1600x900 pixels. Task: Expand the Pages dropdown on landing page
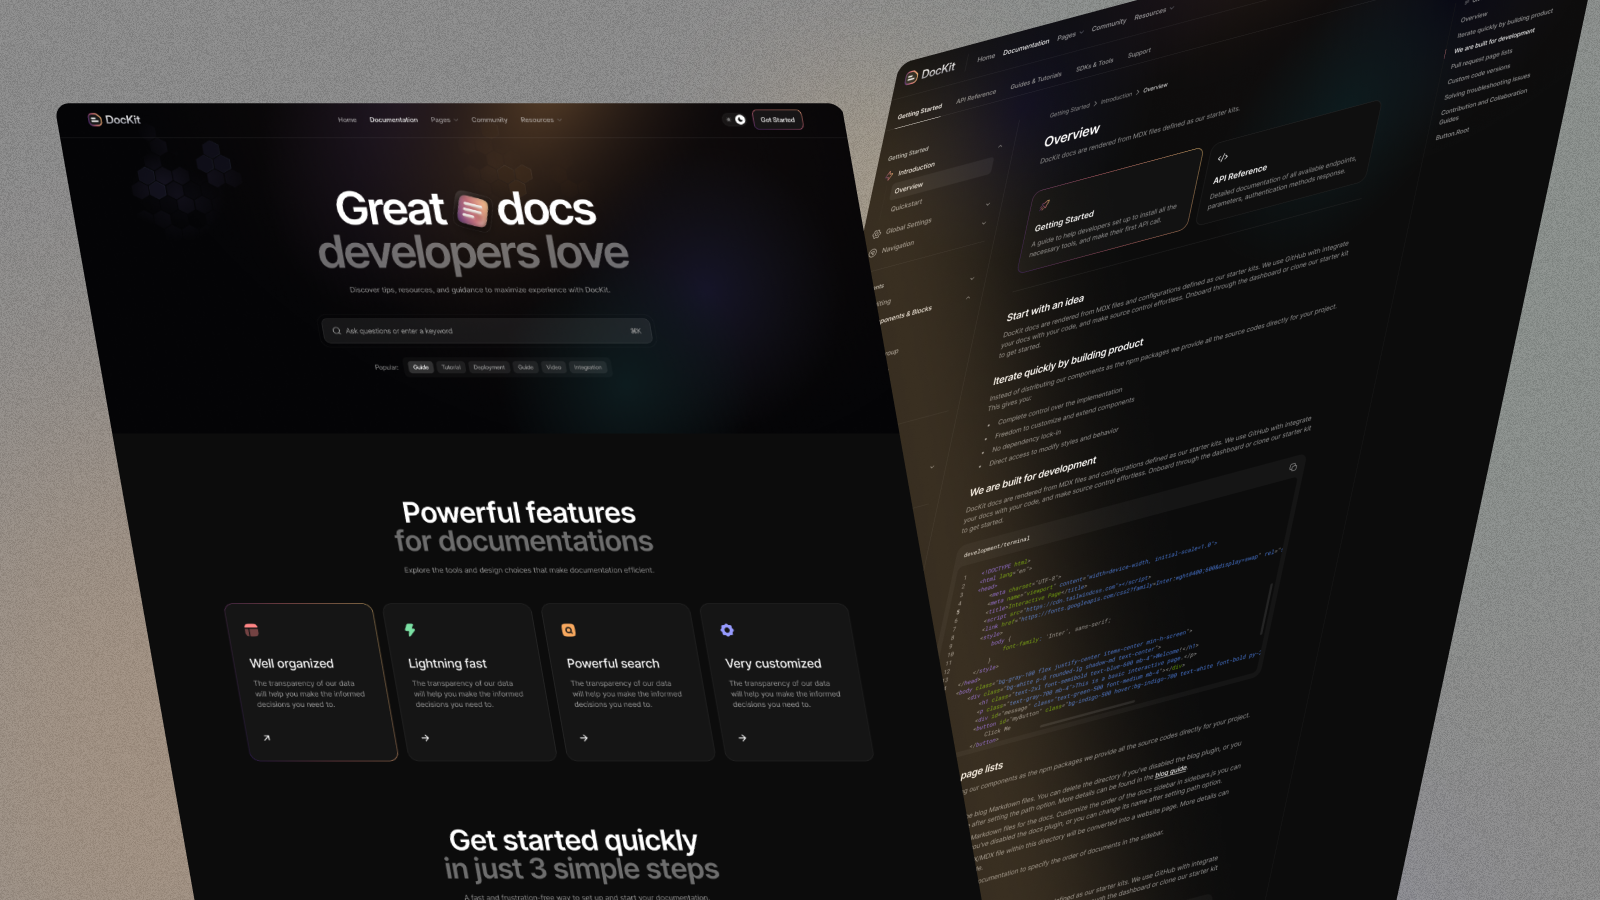[444, 120]
